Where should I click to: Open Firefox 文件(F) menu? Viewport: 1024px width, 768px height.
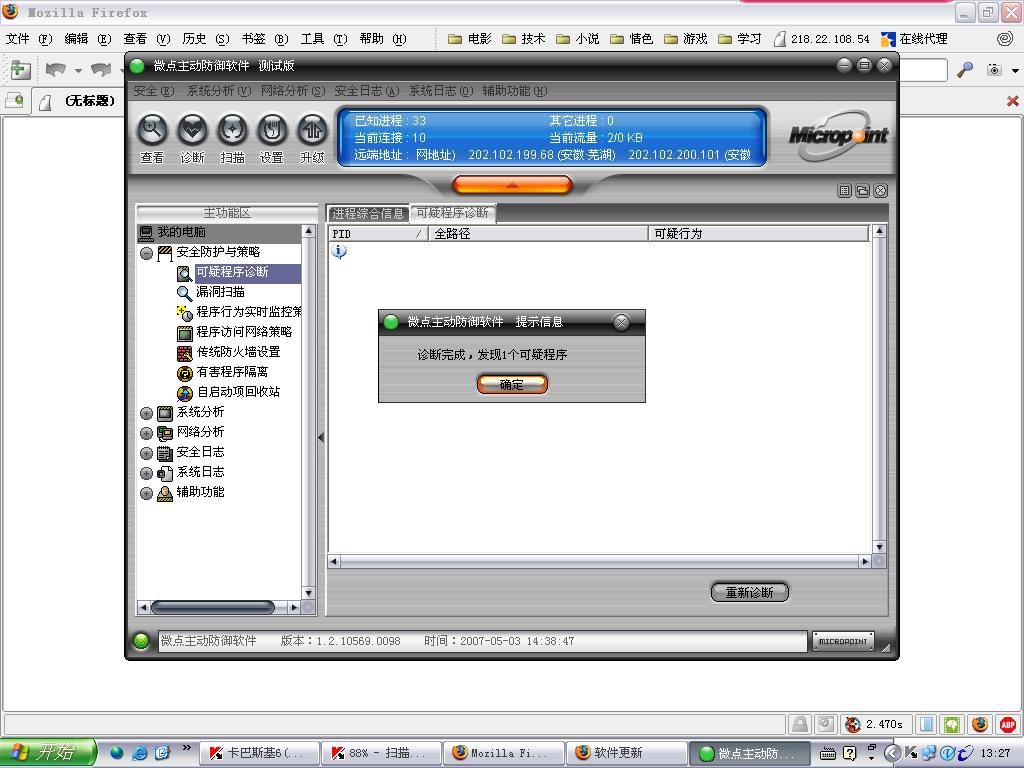click(29, 39)
